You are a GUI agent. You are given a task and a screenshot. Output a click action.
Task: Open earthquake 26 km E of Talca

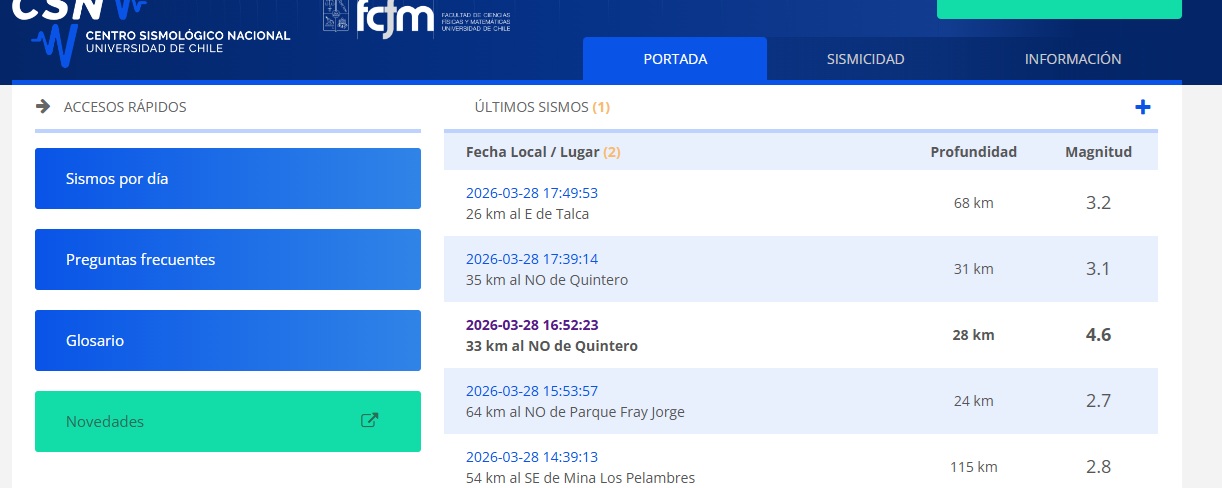pos(531,193)
